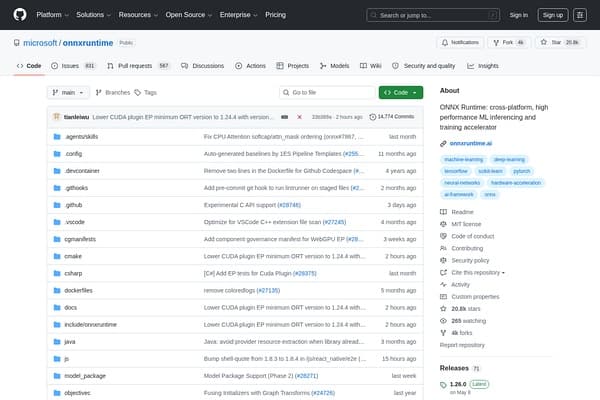Open the 14,774 Commits history
This screenshot has height=400, width=600.
pyautogui.click(x=392, y=117)
